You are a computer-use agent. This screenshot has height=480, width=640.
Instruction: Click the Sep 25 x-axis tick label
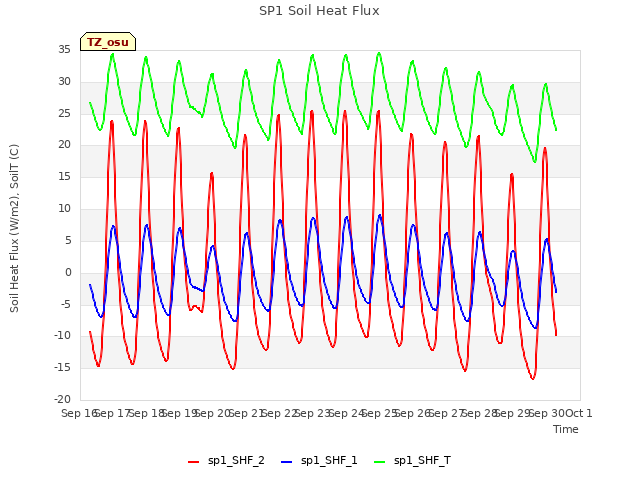[380, 413]
